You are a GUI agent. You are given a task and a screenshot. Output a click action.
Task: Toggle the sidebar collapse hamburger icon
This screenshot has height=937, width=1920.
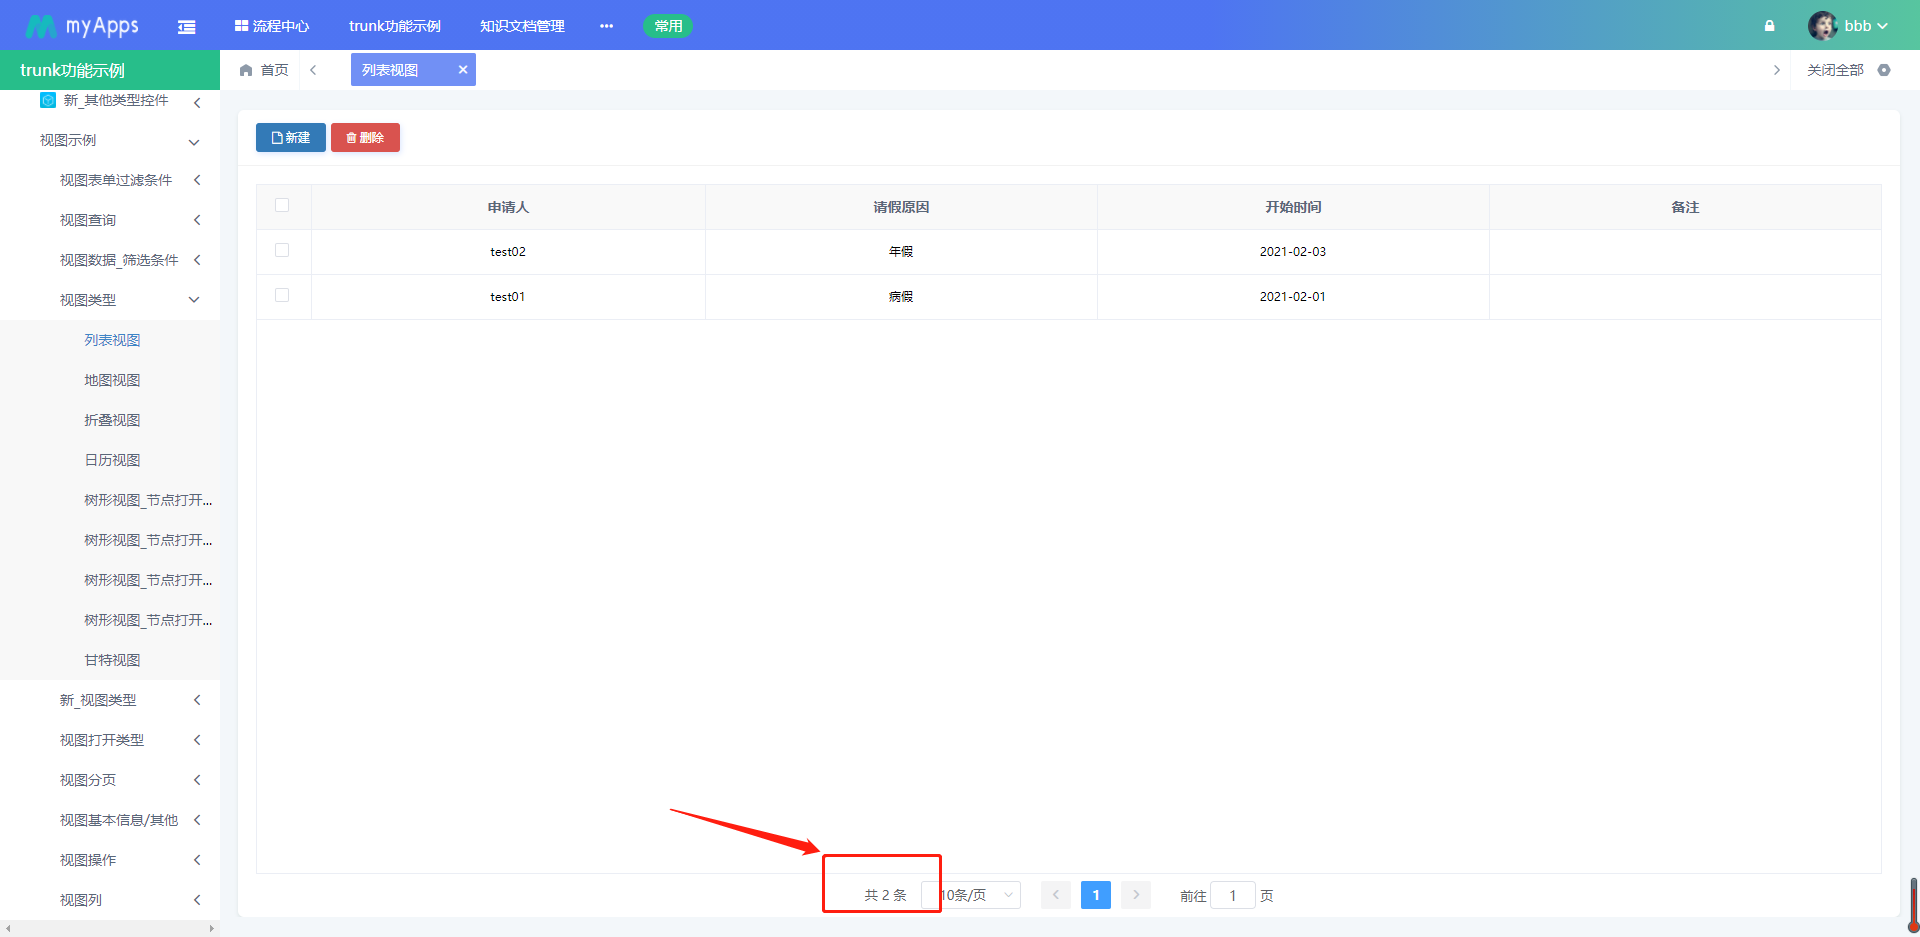pyautogui.click(x=186, y=27)
